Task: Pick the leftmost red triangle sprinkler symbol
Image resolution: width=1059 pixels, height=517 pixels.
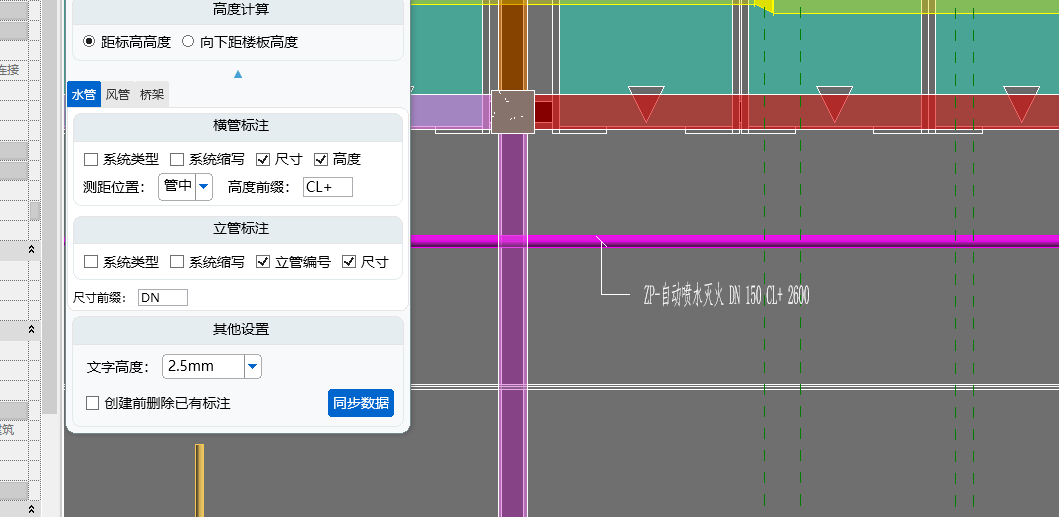Action: [645, 103]
